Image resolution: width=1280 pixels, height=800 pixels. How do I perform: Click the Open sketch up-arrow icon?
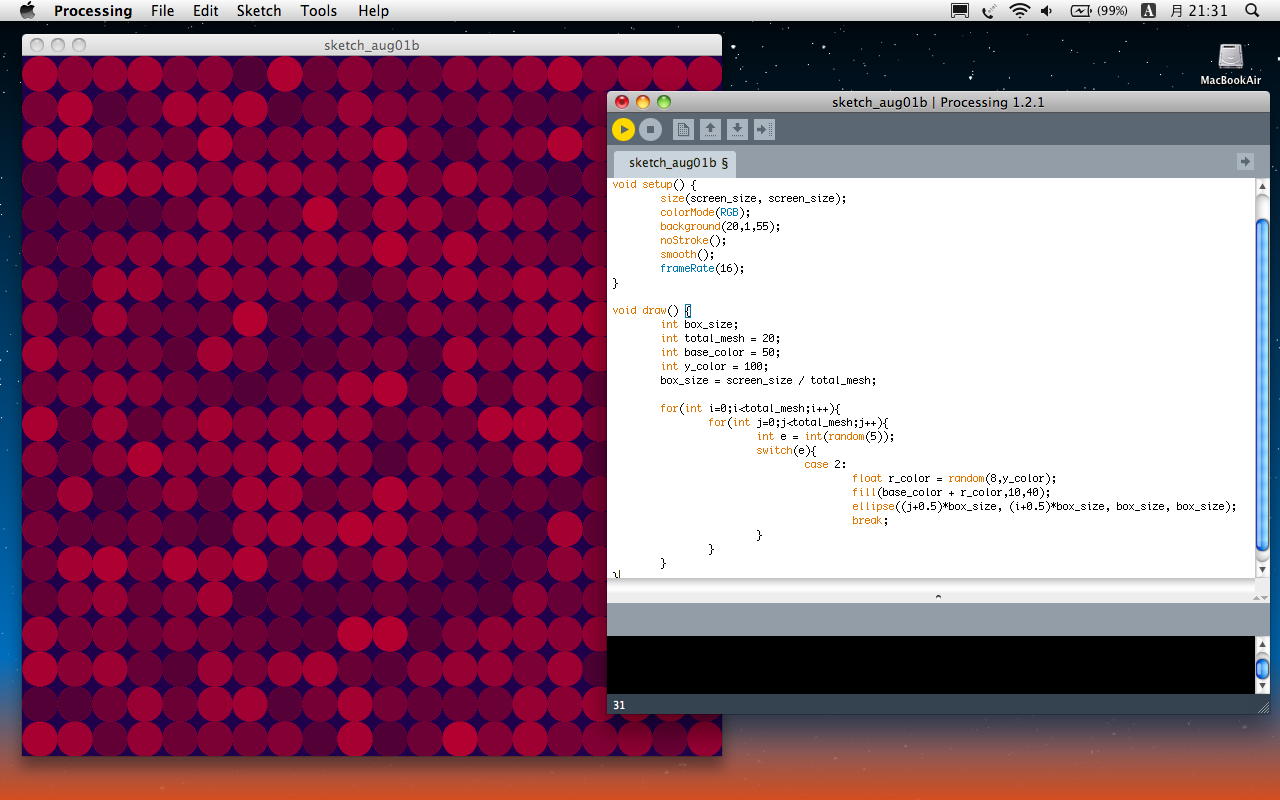coord(710,129)
